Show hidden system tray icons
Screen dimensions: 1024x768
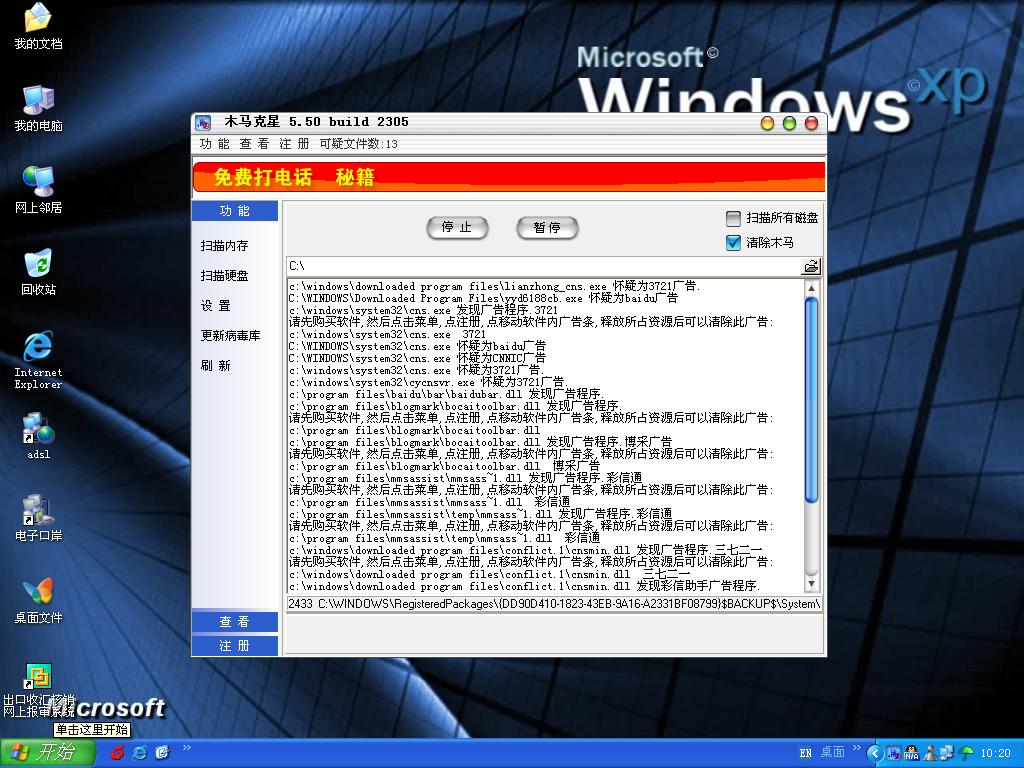[x=874, y=753]
